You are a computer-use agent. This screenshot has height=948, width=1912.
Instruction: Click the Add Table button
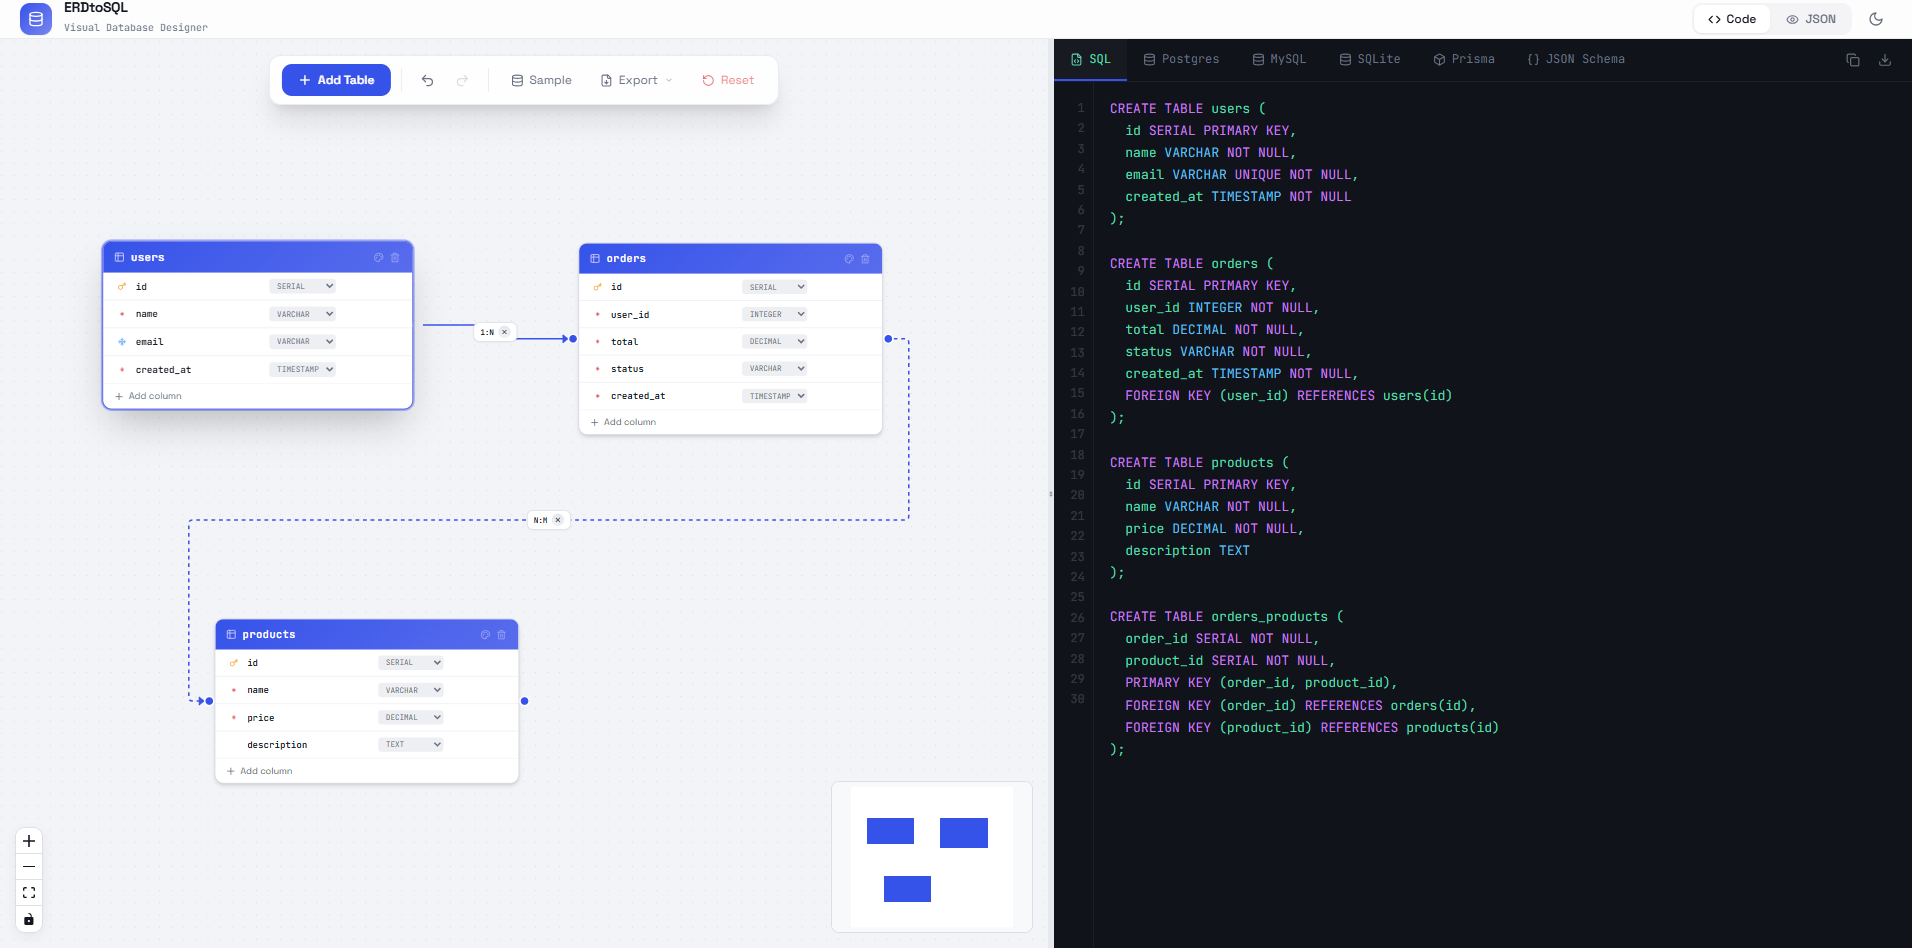tap(336, 80)
